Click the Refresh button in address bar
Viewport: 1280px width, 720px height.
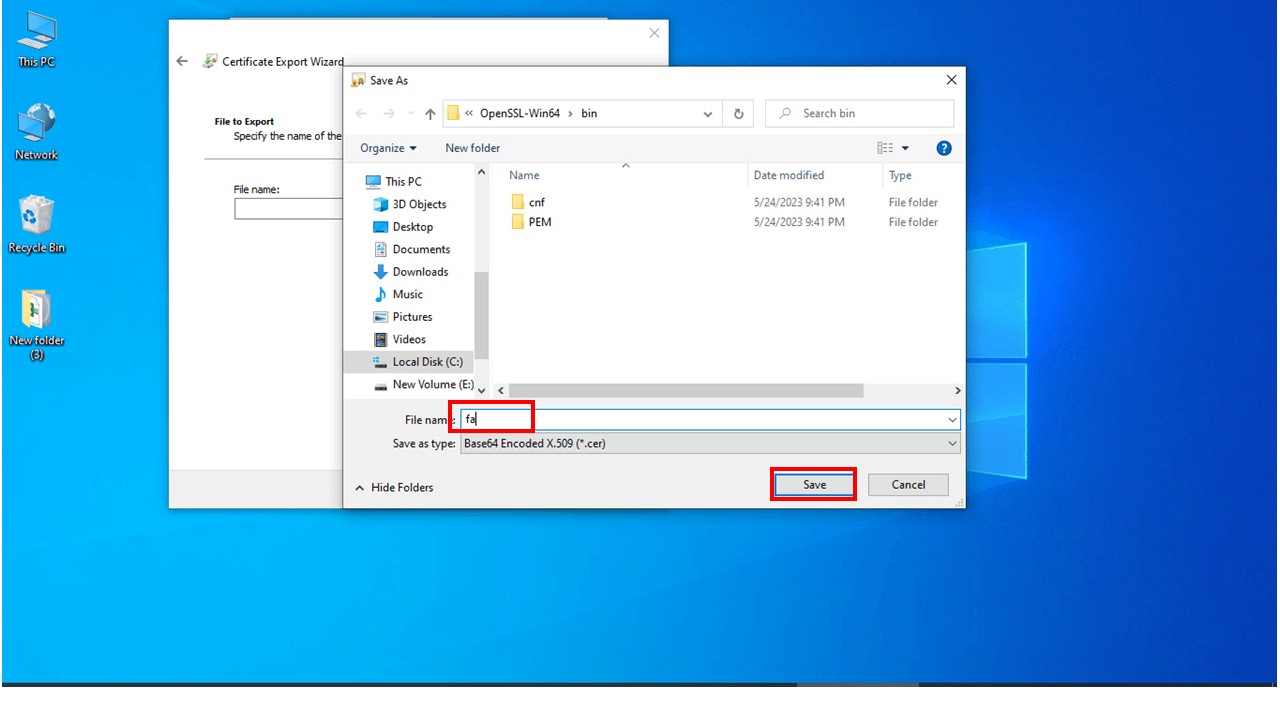[738, 114]
